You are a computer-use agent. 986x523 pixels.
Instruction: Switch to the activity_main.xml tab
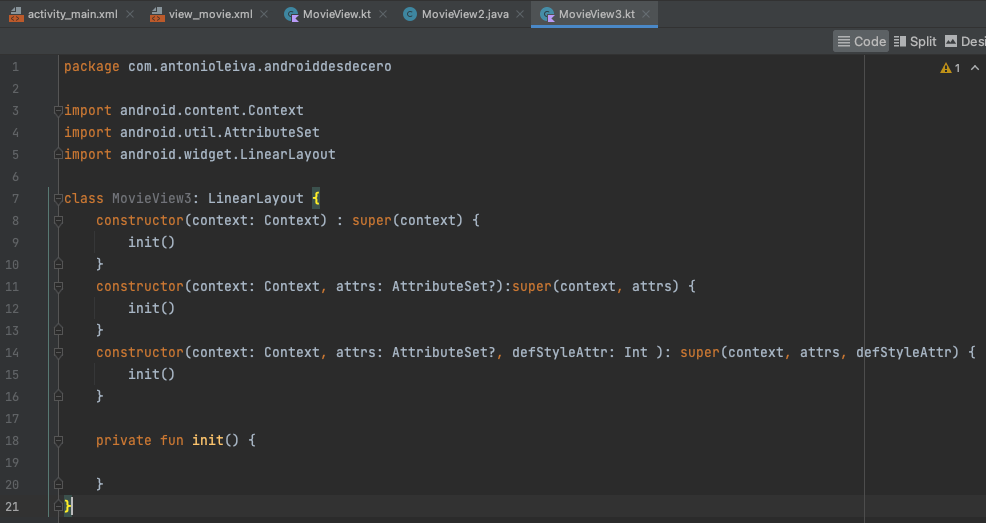point(72,14)
